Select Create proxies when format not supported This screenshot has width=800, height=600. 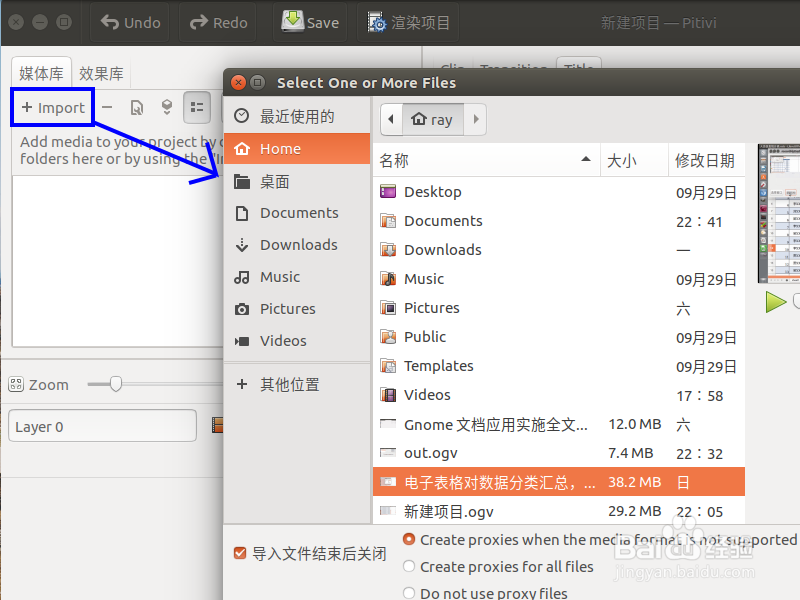[x=409, y=539]
